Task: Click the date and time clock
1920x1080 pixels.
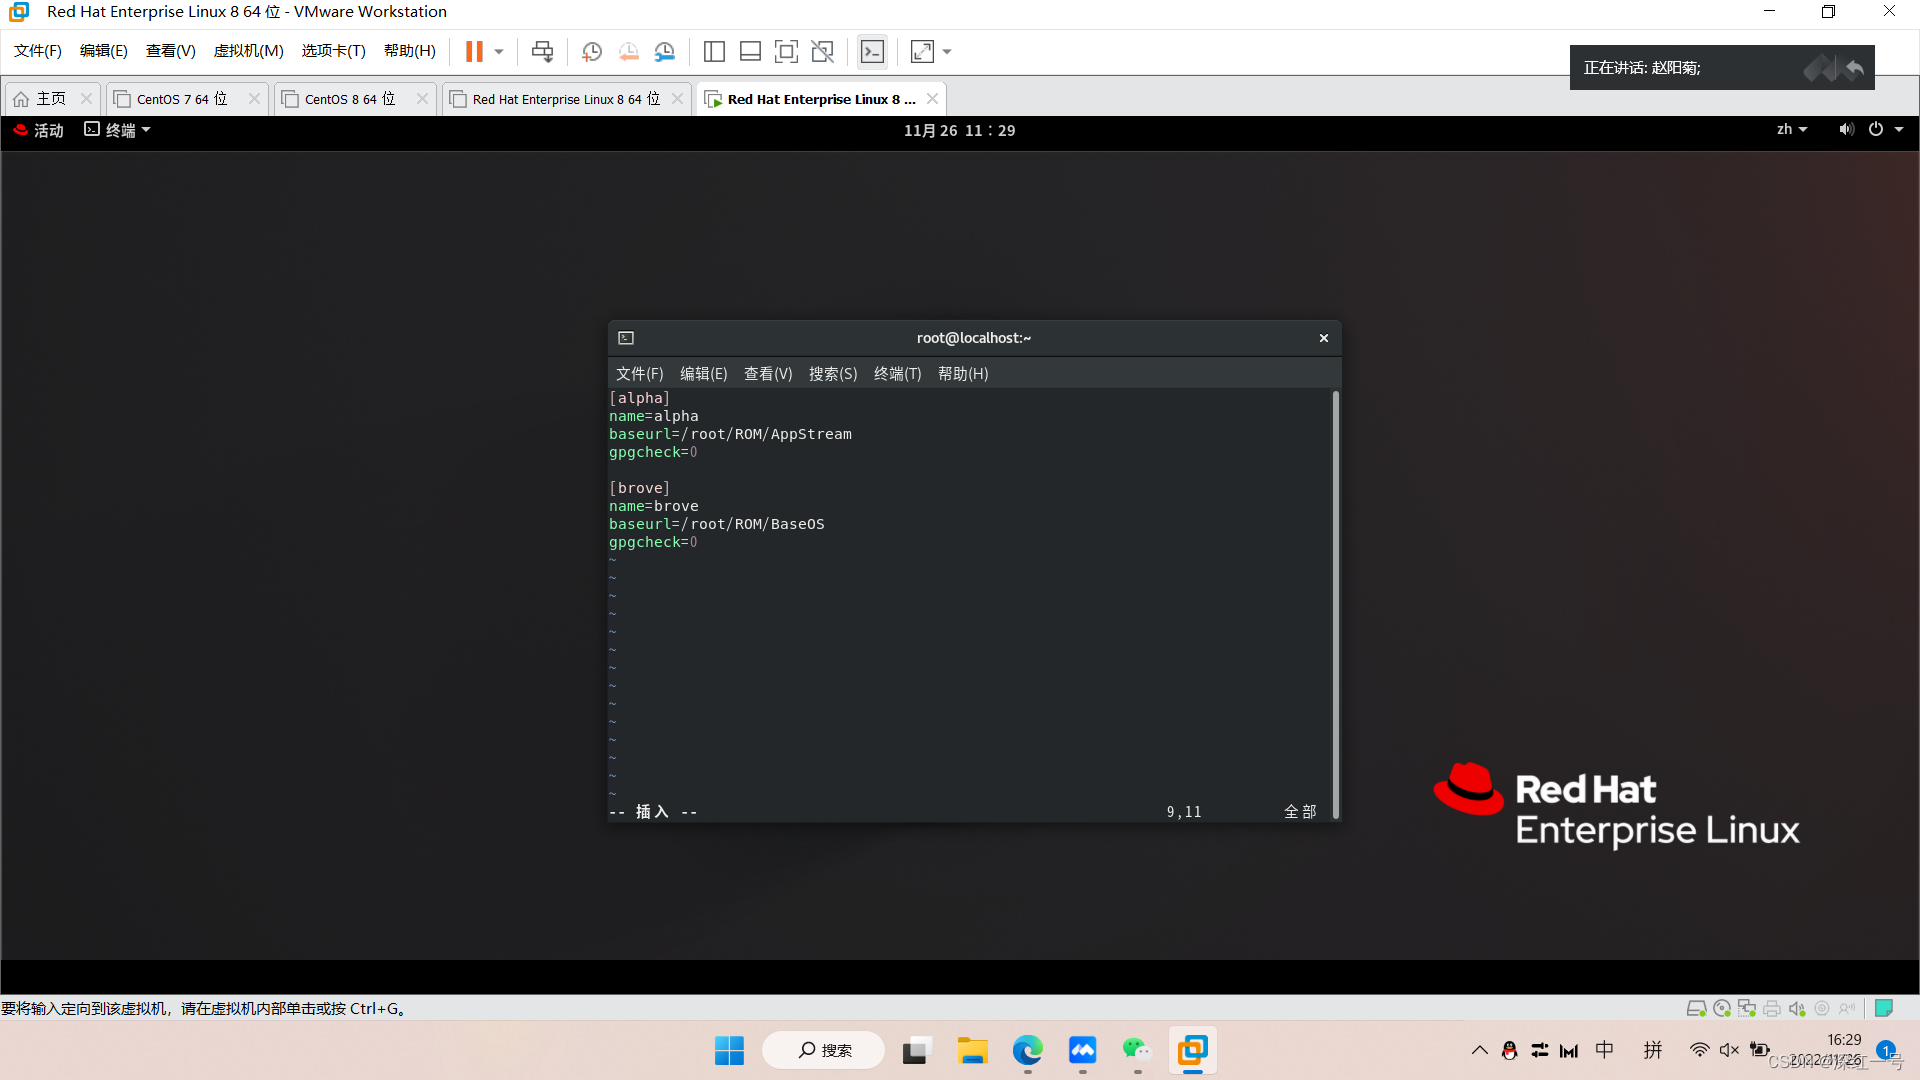Action: click(x=959, y=130)
